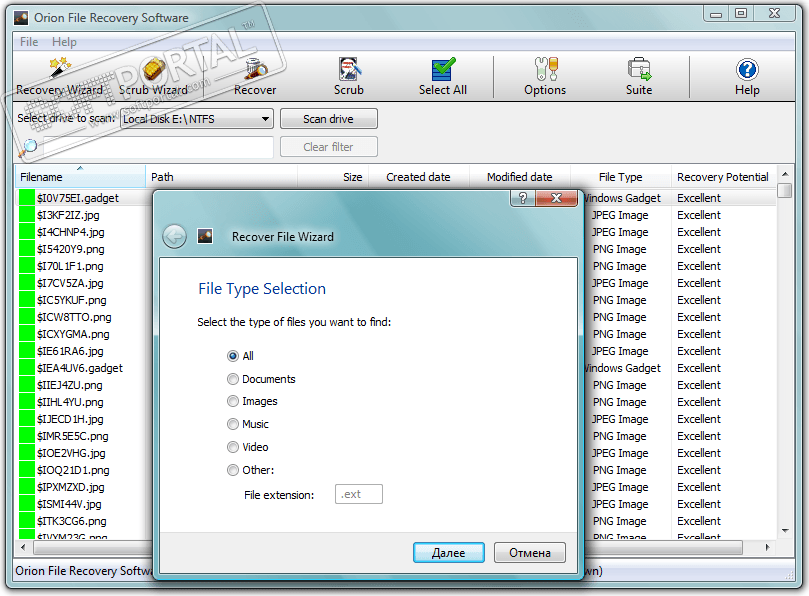Select file $IOE2VHG.jpg
This screenshot has width=809, height=596.
71,453
